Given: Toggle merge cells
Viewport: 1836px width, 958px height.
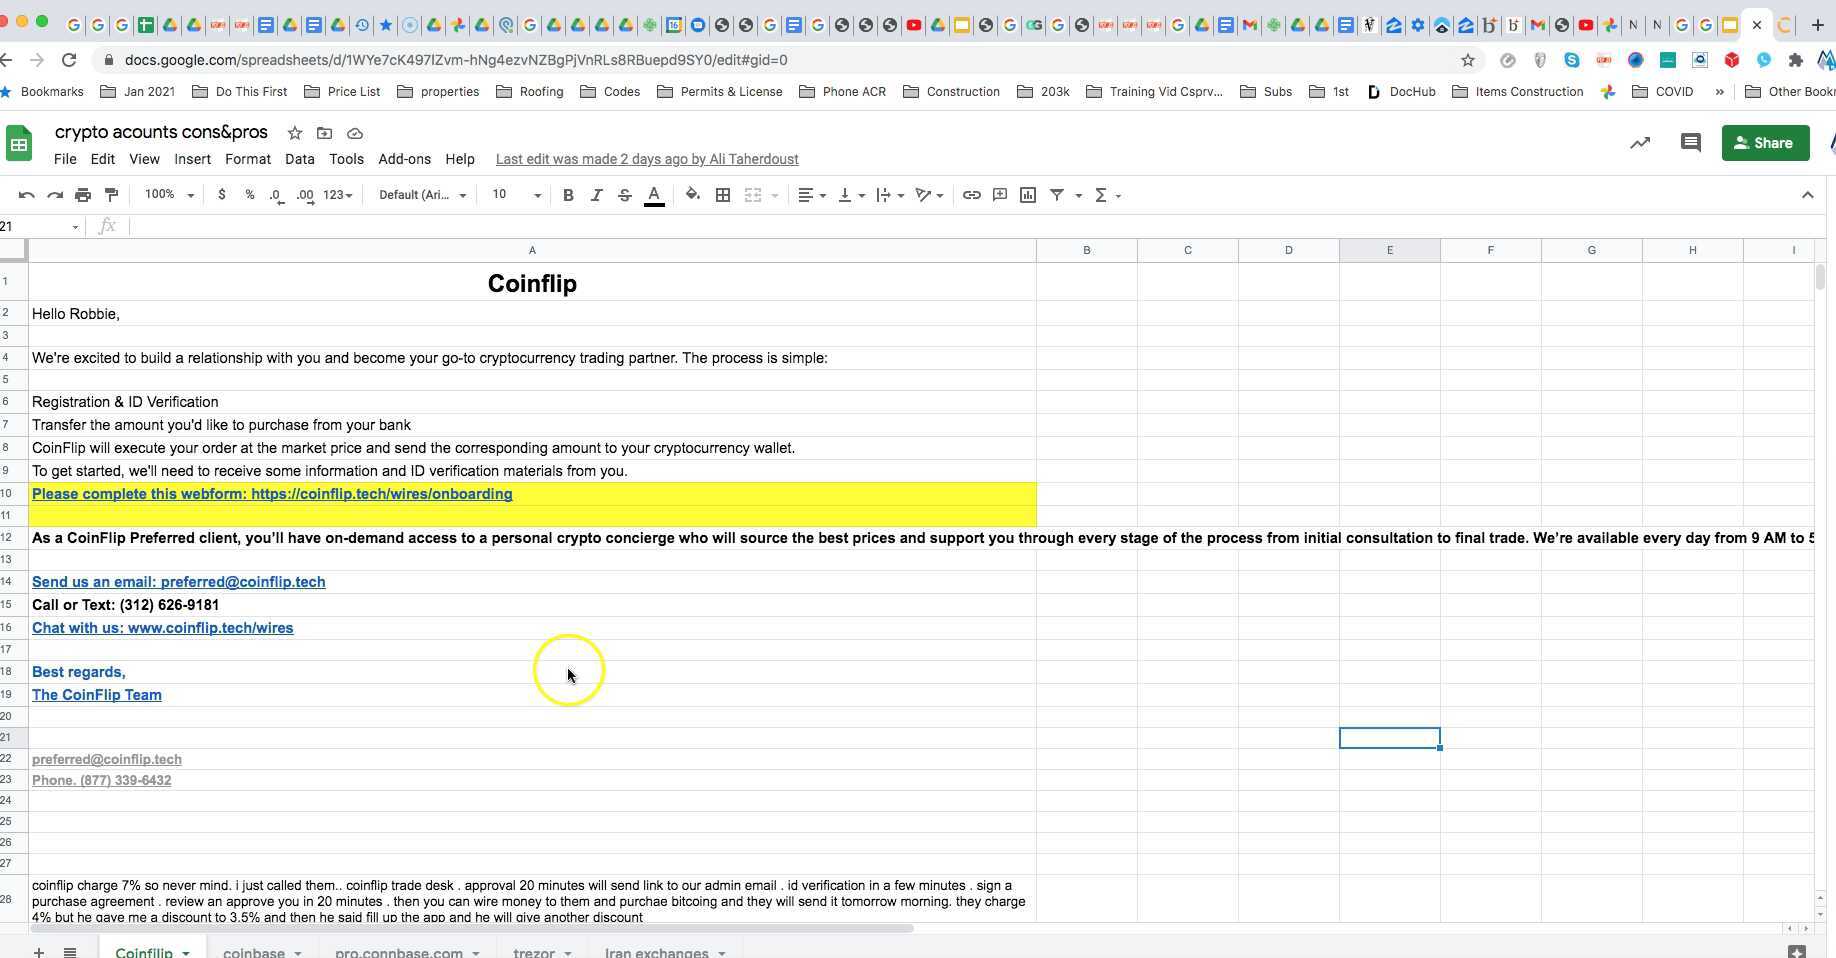Looking at the screenshot, I should [x=753, y=195].
